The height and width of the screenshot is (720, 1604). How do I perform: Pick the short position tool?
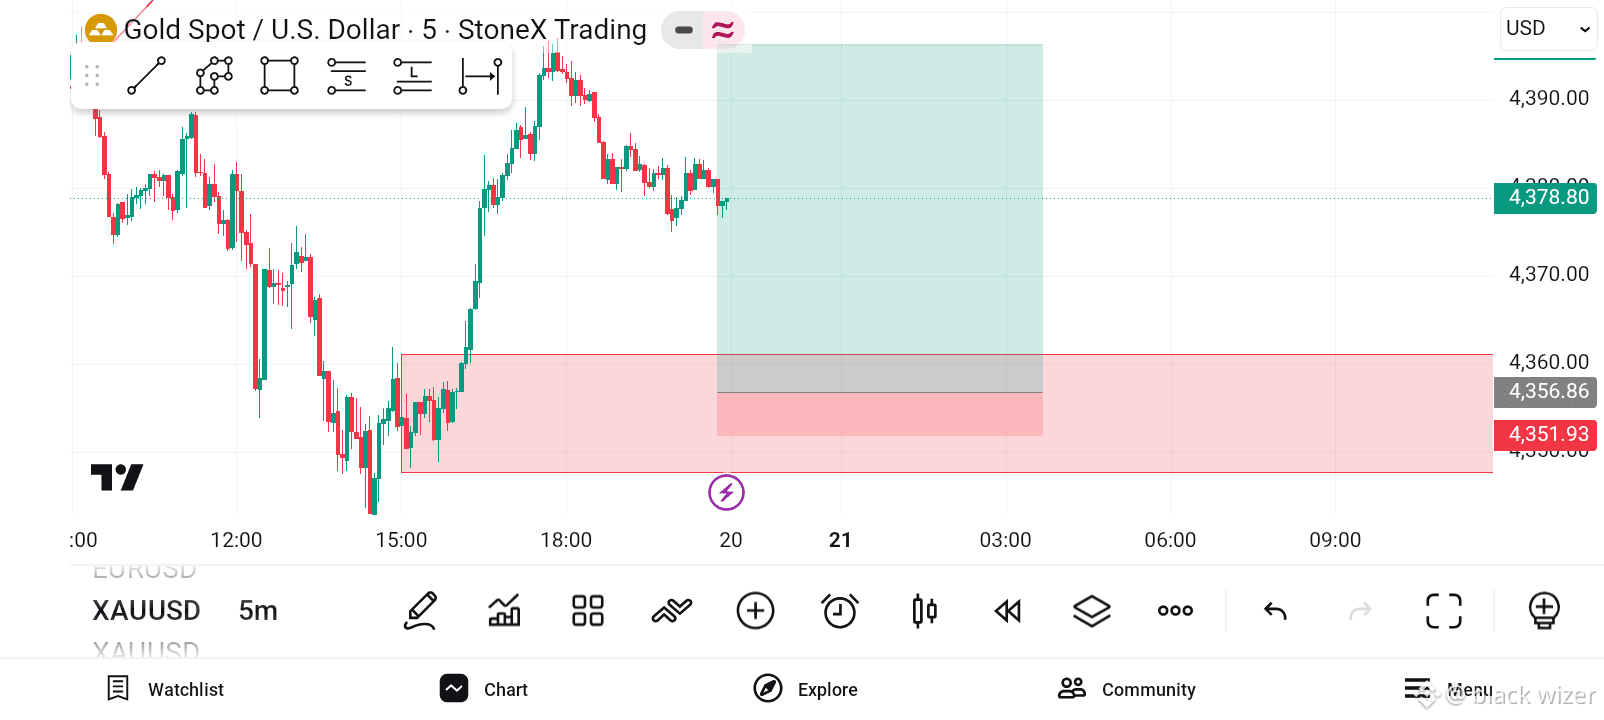[346, 76]
